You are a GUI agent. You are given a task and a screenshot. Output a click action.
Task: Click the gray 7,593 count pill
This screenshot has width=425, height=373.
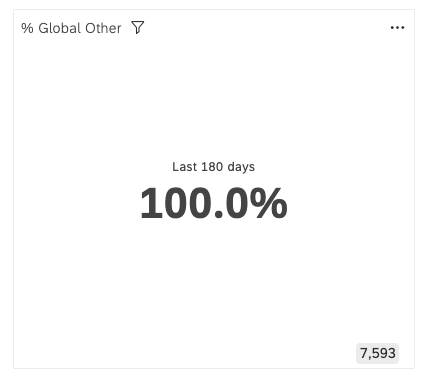(x=377, y=353)
